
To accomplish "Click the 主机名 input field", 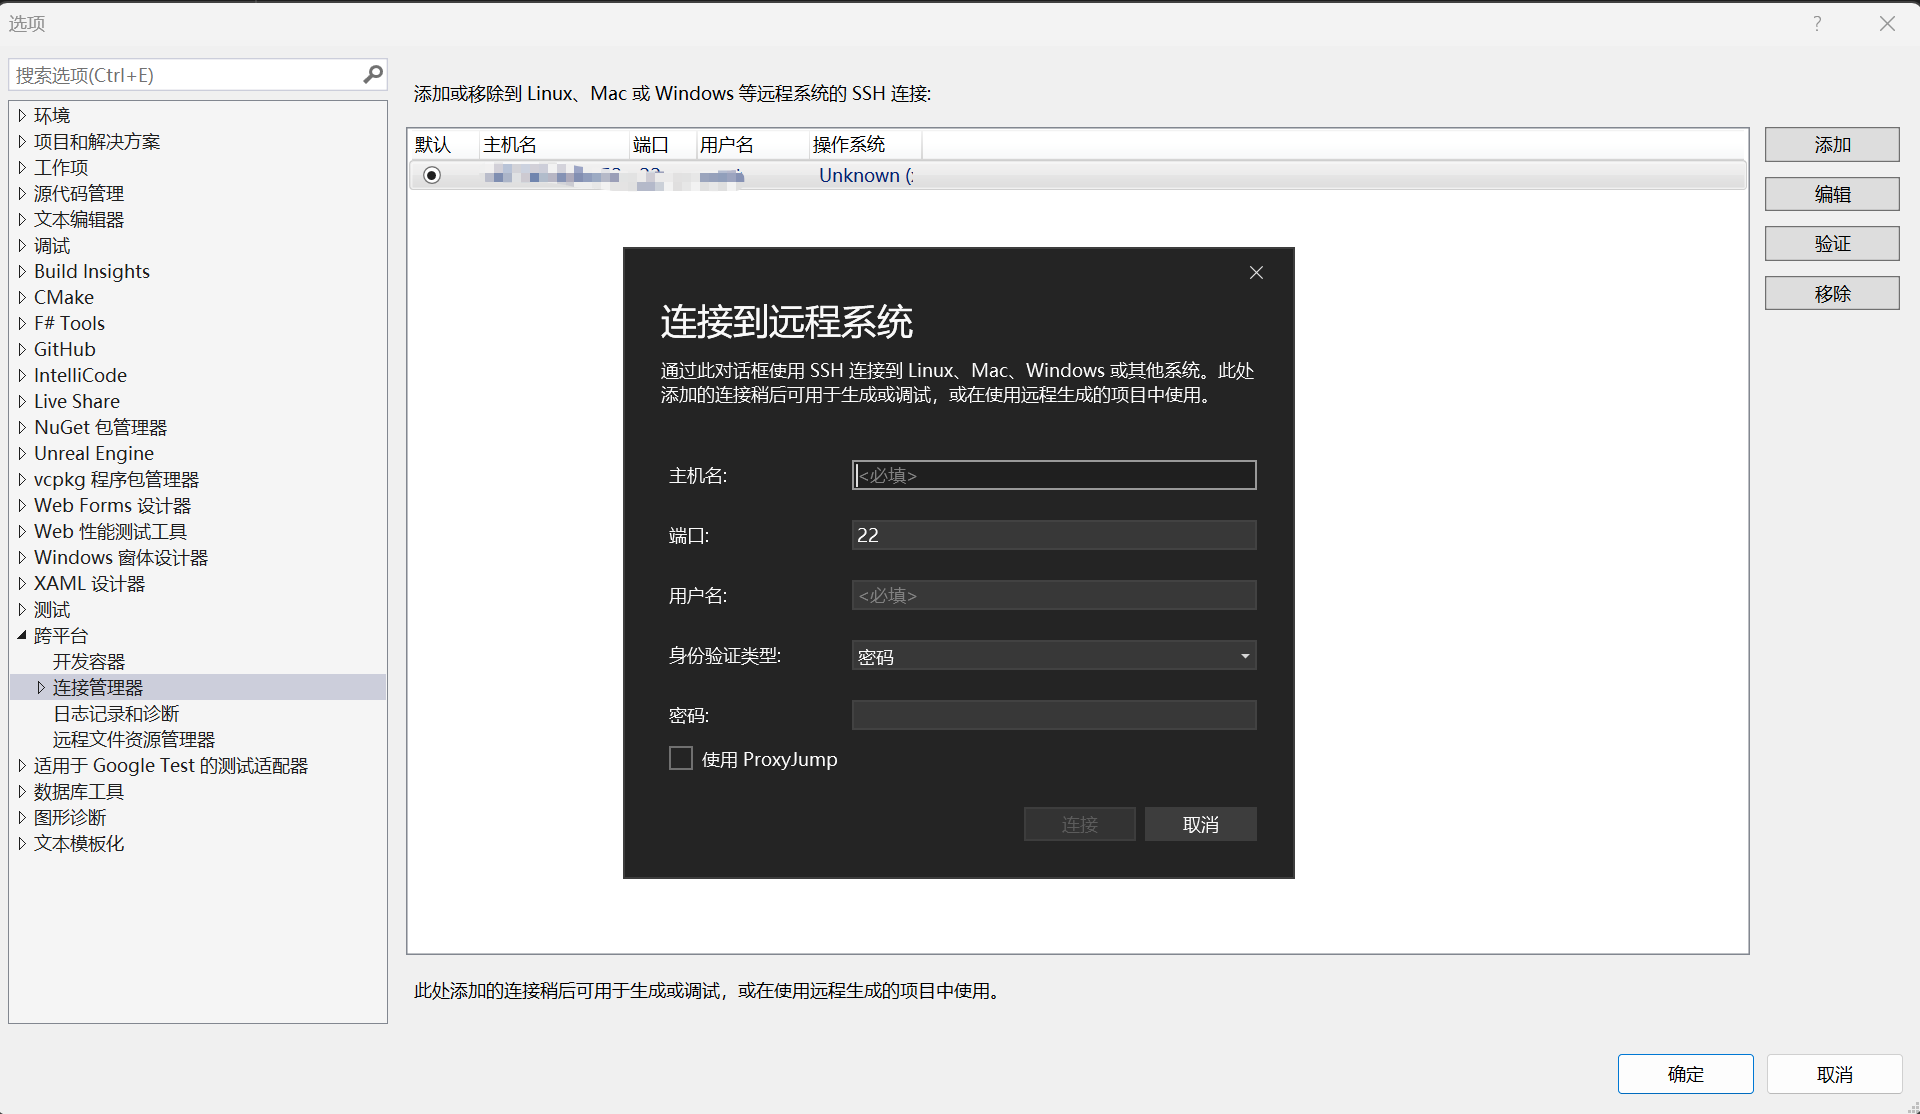I will tap(1053, 475).
